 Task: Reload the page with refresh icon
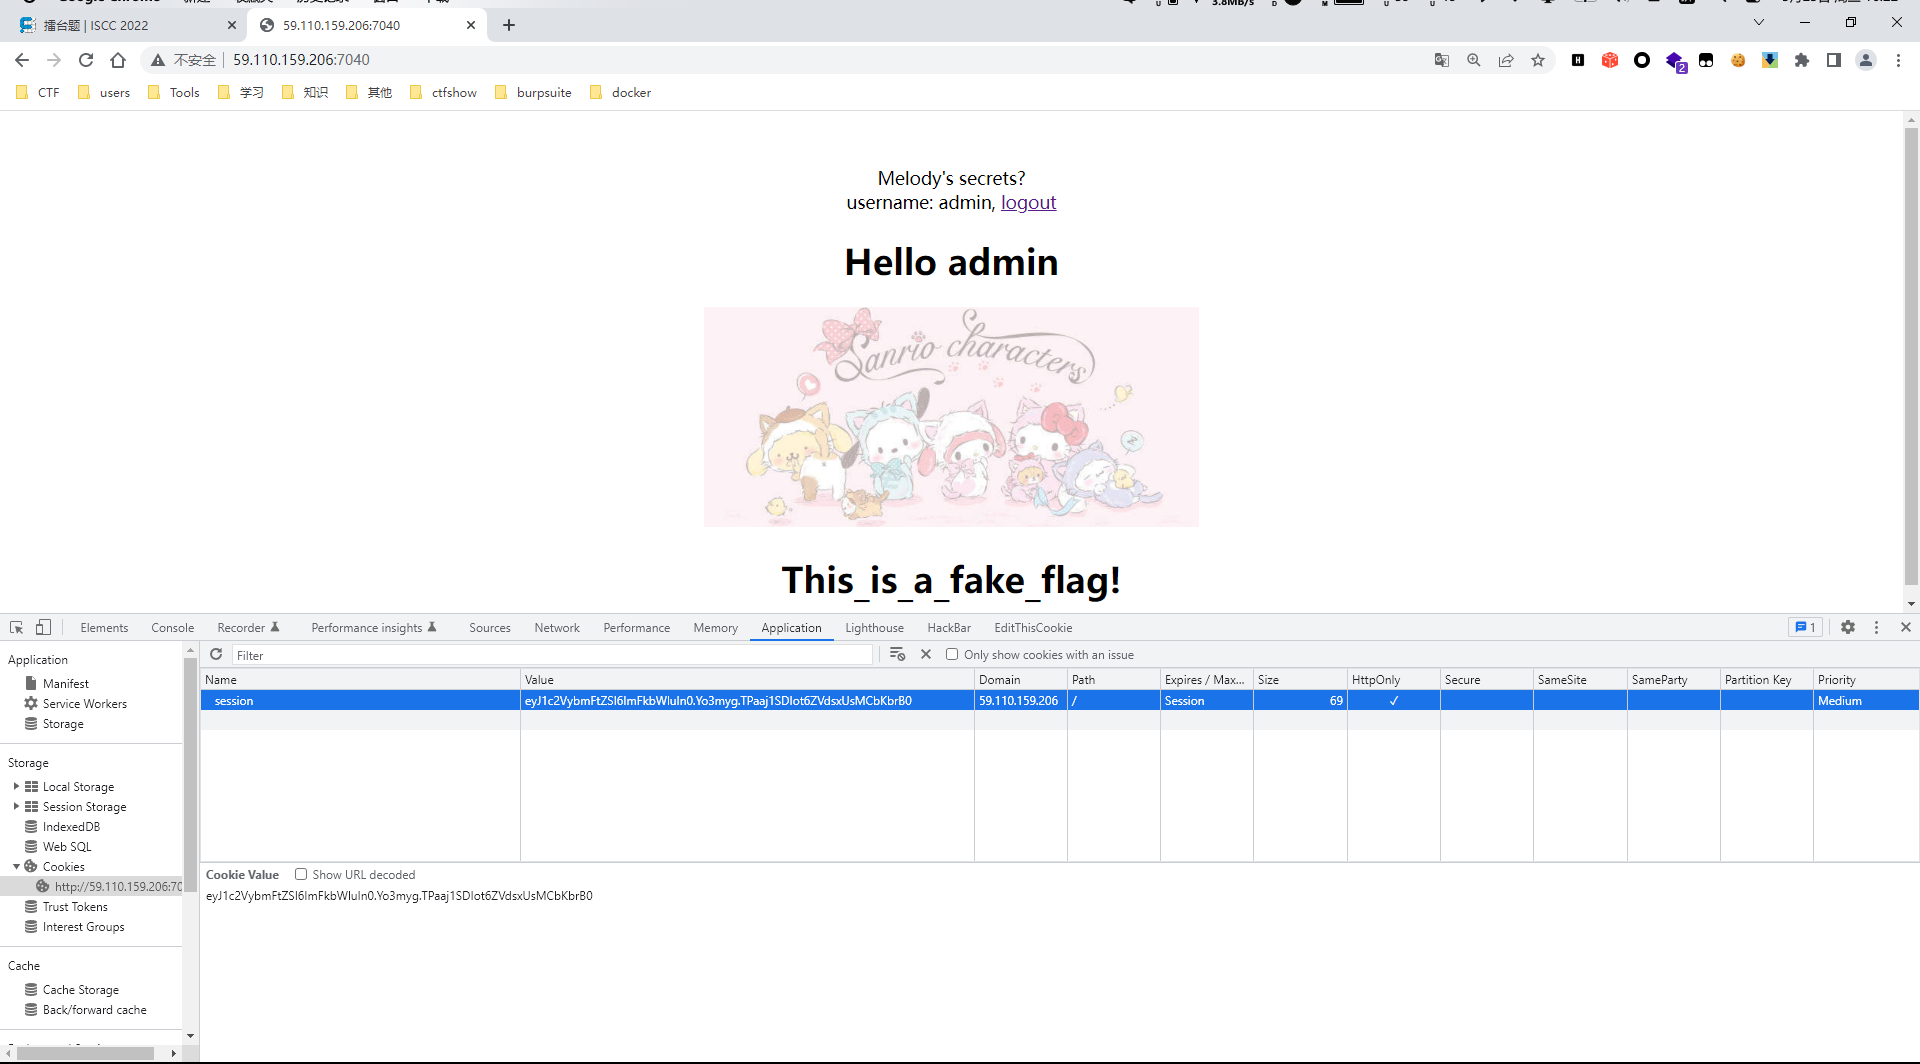86,60
